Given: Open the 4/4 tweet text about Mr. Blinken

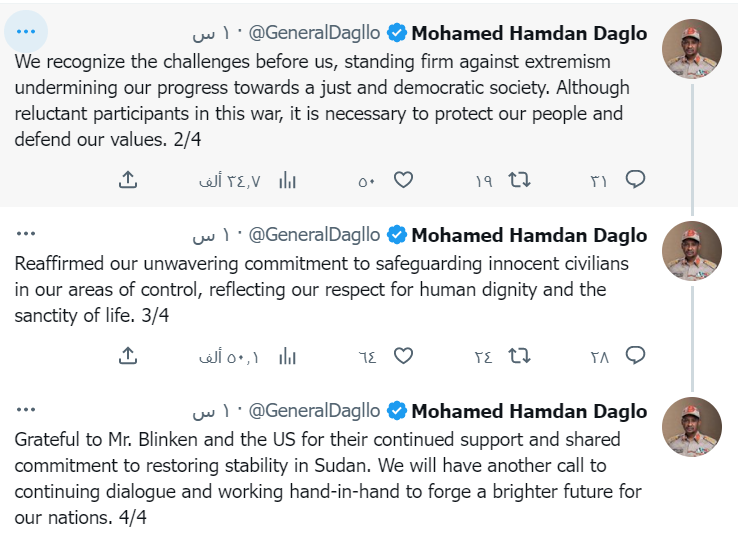Looking at the screenshot, I should point(328,478).
